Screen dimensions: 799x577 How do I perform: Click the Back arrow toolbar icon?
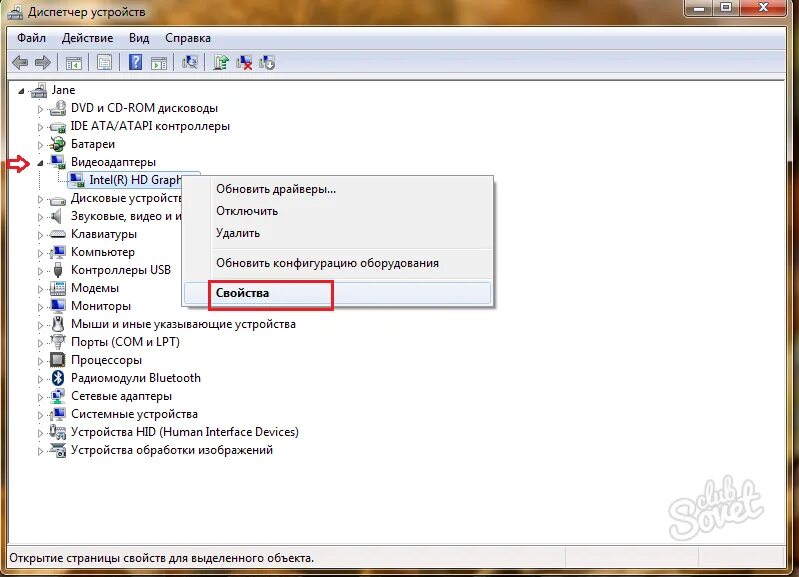20,63
